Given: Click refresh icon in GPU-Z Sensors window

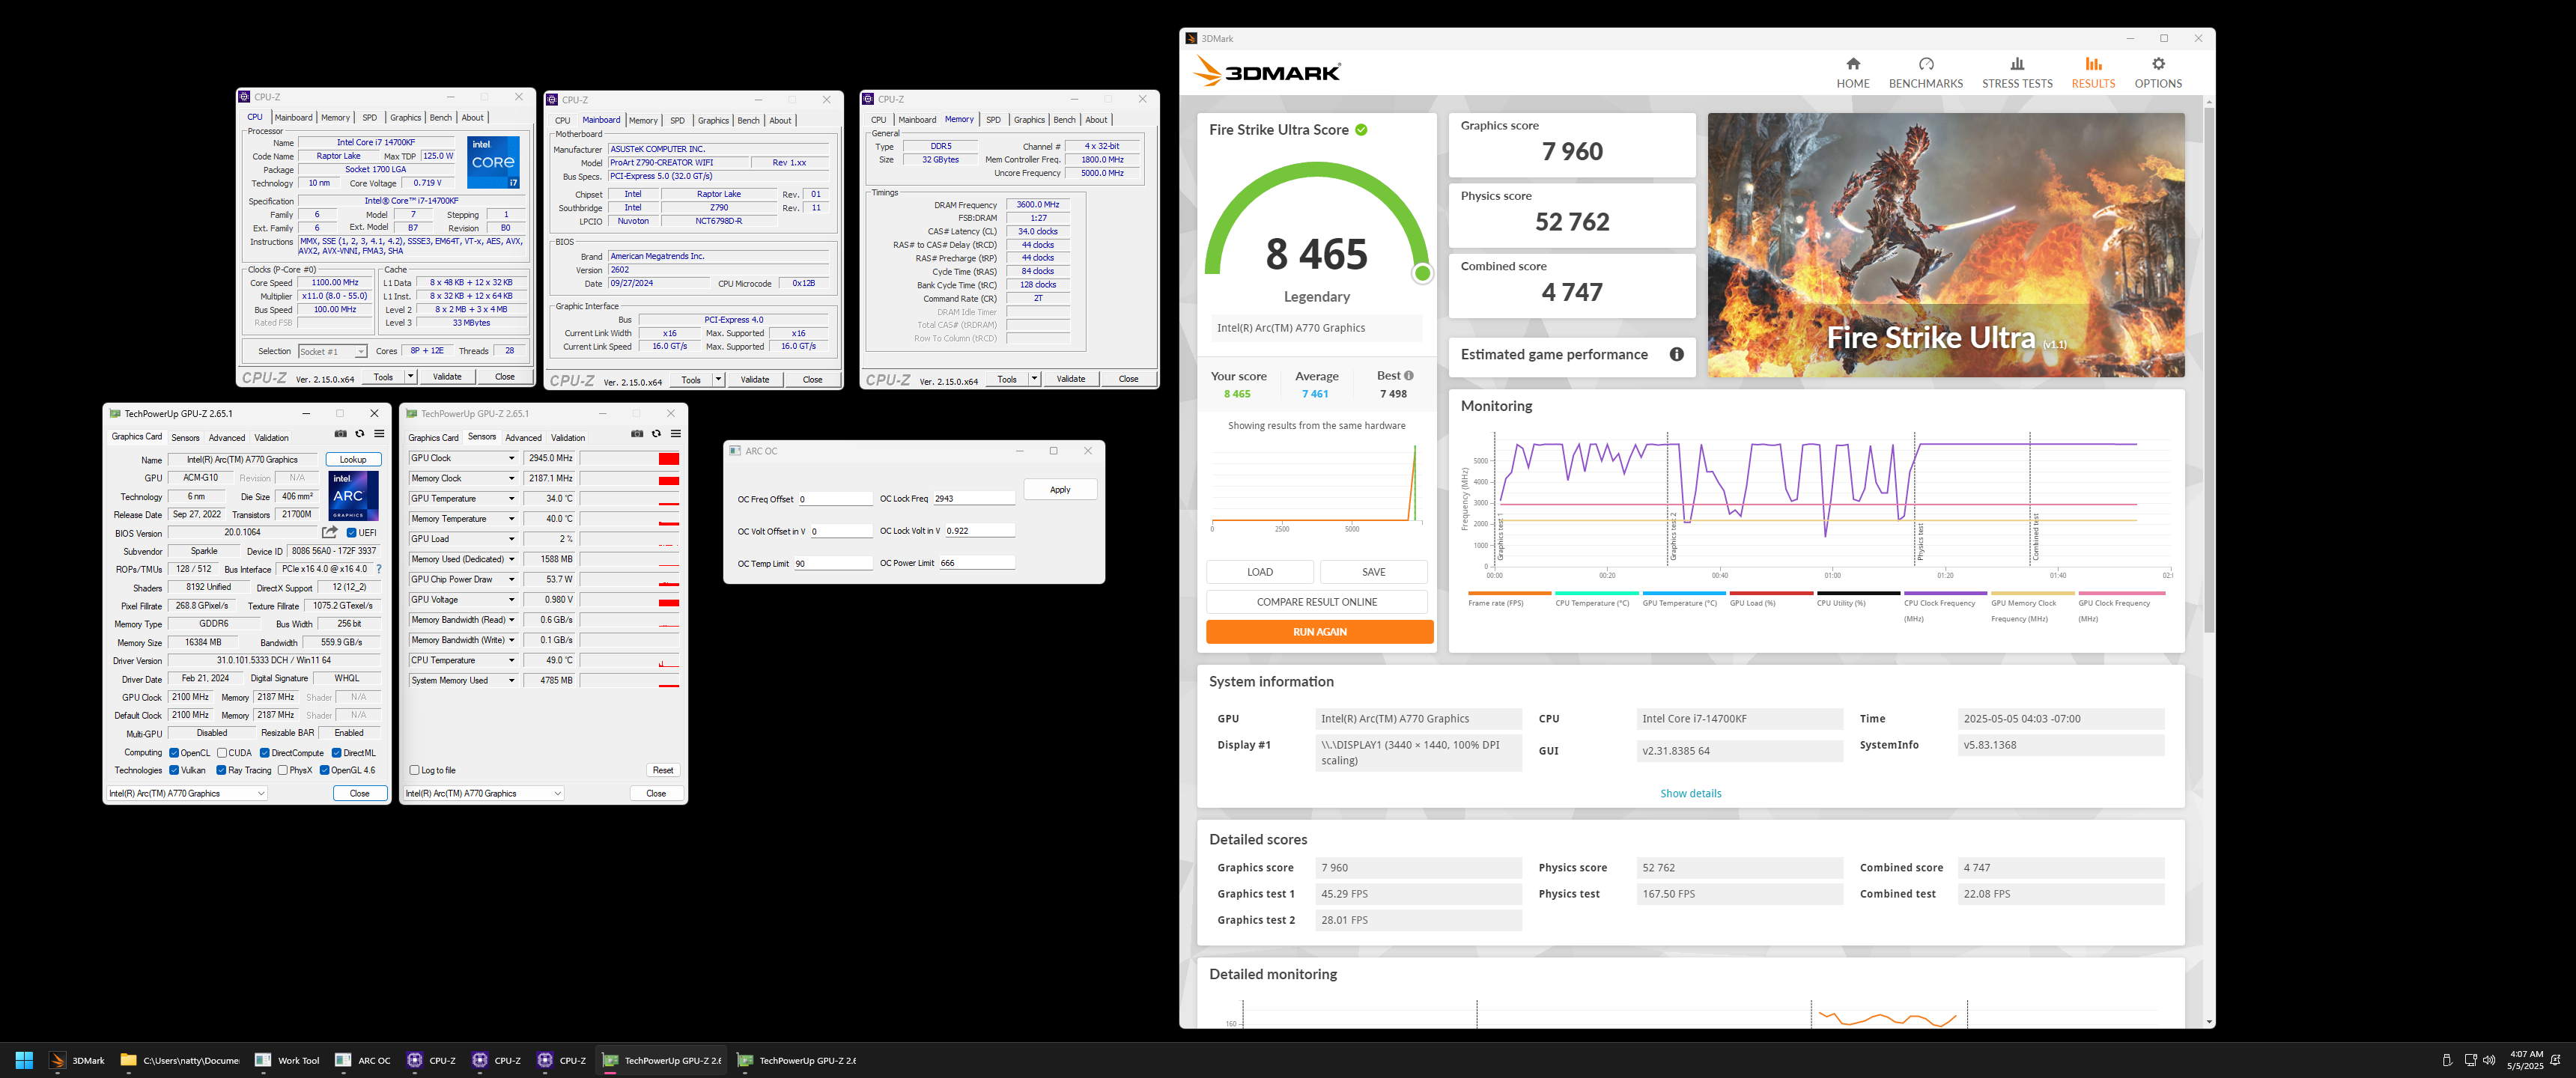Looking at the screenshot, I should [x=656, y=434].
